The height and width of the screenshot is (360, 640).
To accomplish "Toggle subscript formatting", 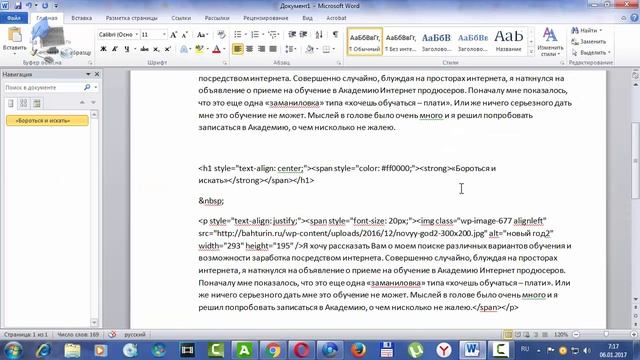I will 156,49.
